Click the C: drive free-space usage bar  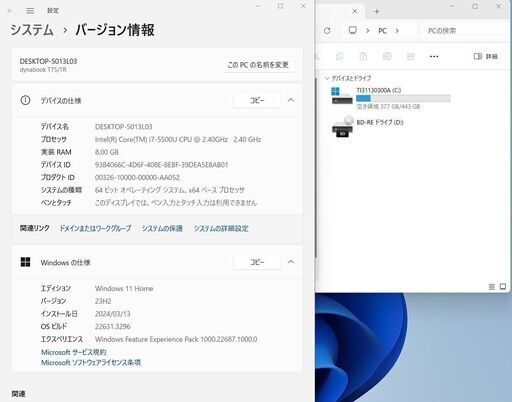403,98
